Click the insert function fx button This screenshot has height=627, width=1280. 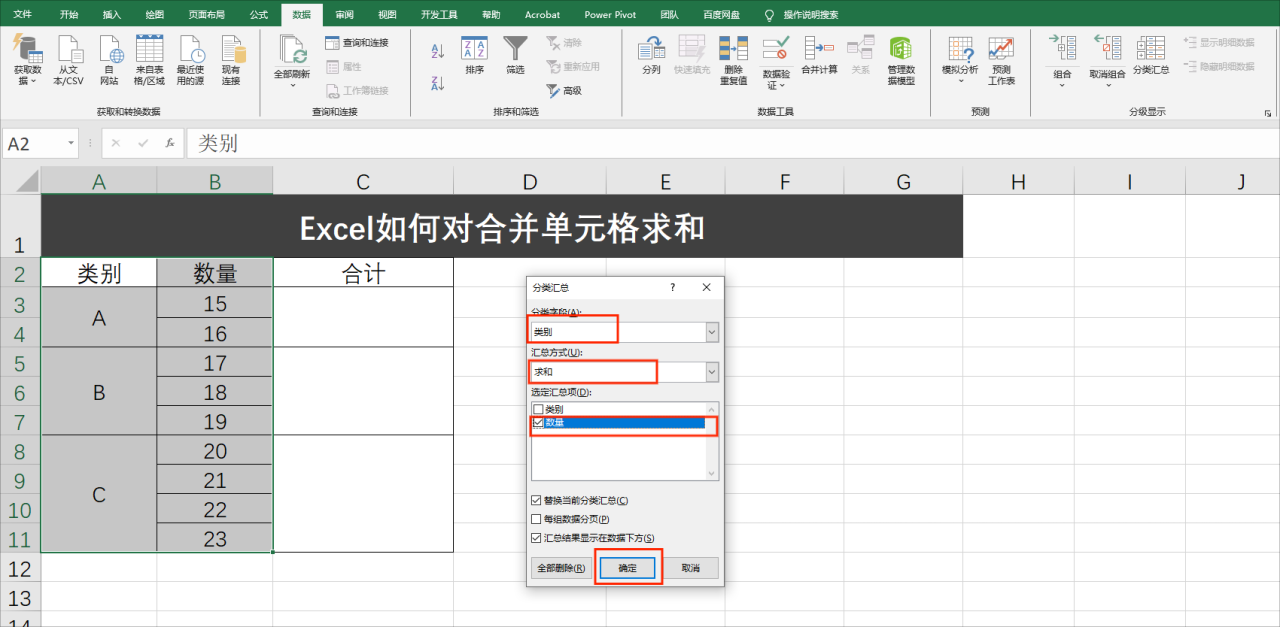tap(170, 143)
